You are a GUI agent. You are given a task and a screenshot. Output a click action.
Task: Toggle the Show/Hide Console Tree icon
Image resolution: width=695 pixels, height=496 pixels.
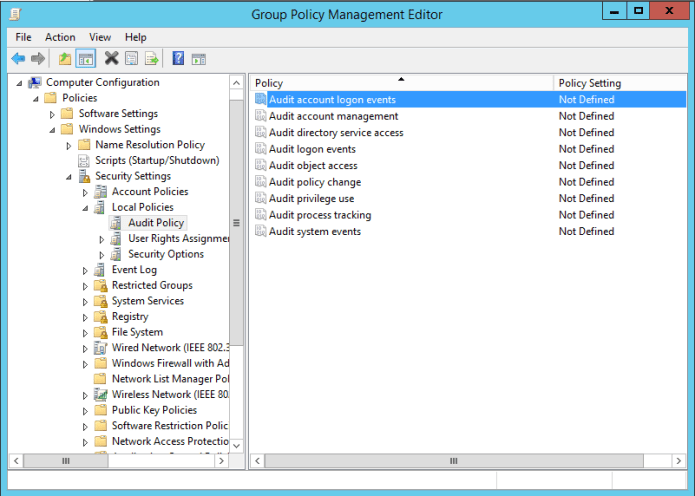[86, 59]
